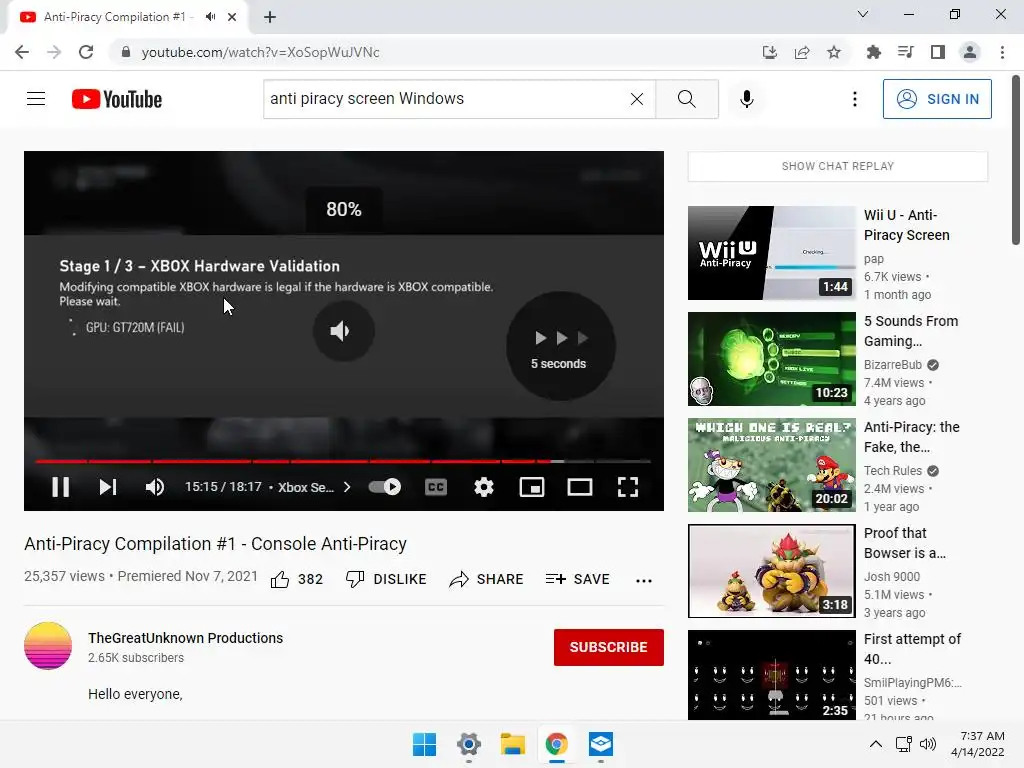1024x768 pixels.
Task: Expand the Xbox Se... chapter chevron
Action: [x=347, y=487]
